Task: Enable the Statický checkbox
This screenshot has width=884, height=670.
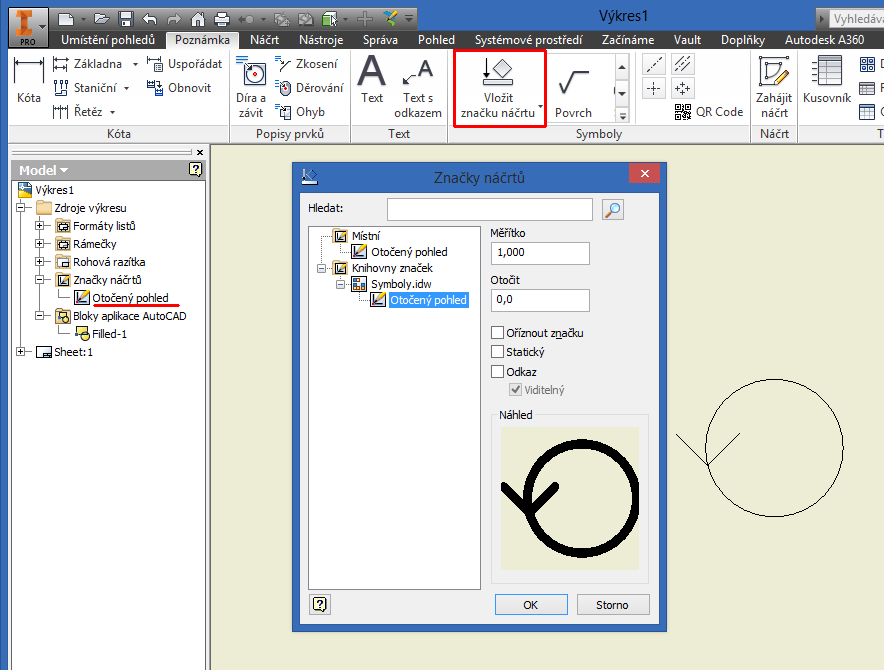Action: (x=497, y=352)
